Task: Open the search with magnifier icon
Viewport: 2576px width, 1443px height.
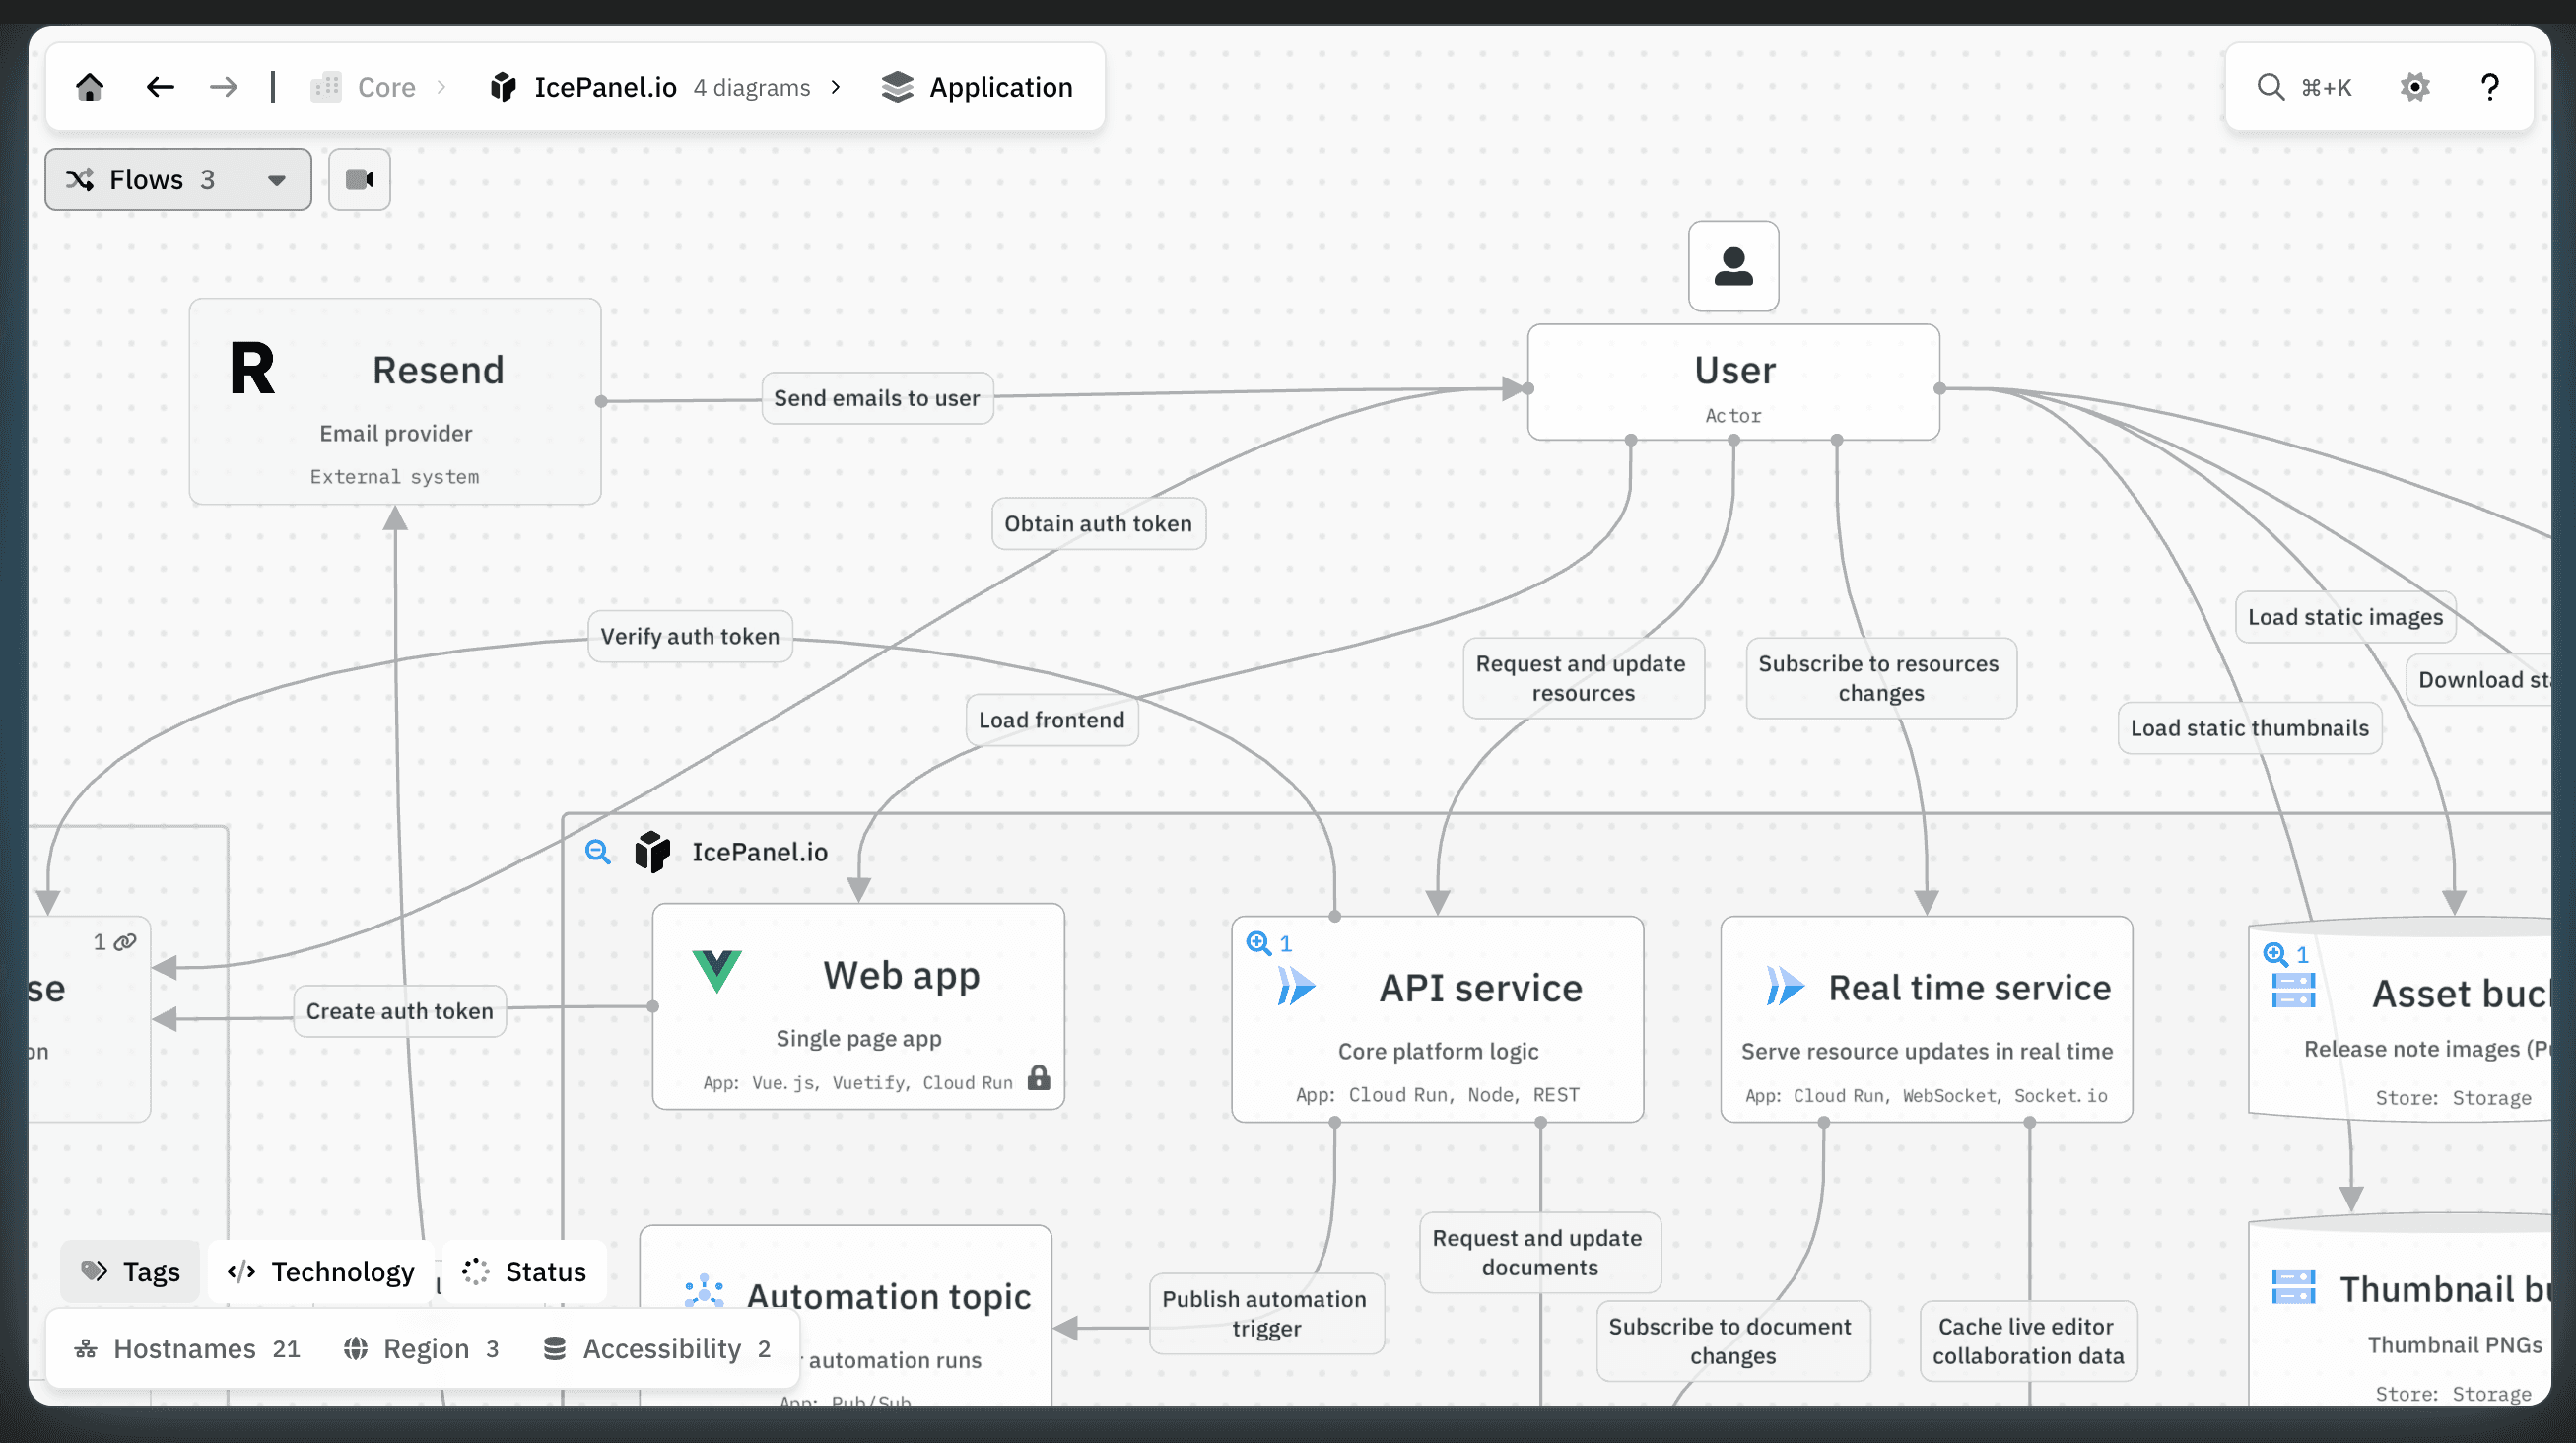Action: (x=2270, y=87)
